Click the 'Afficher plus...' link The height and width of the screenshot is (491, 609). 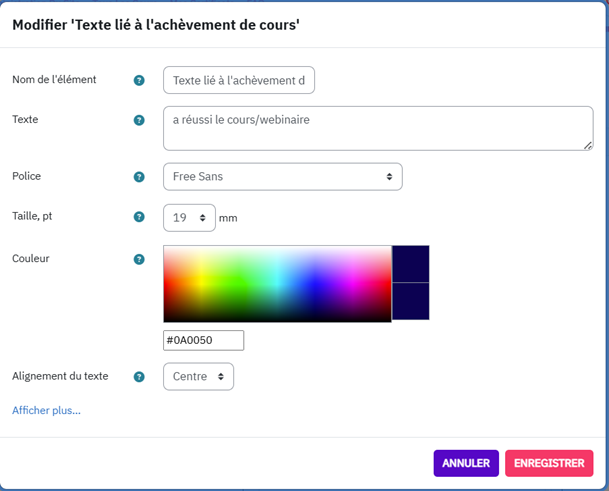coord(46,410)
